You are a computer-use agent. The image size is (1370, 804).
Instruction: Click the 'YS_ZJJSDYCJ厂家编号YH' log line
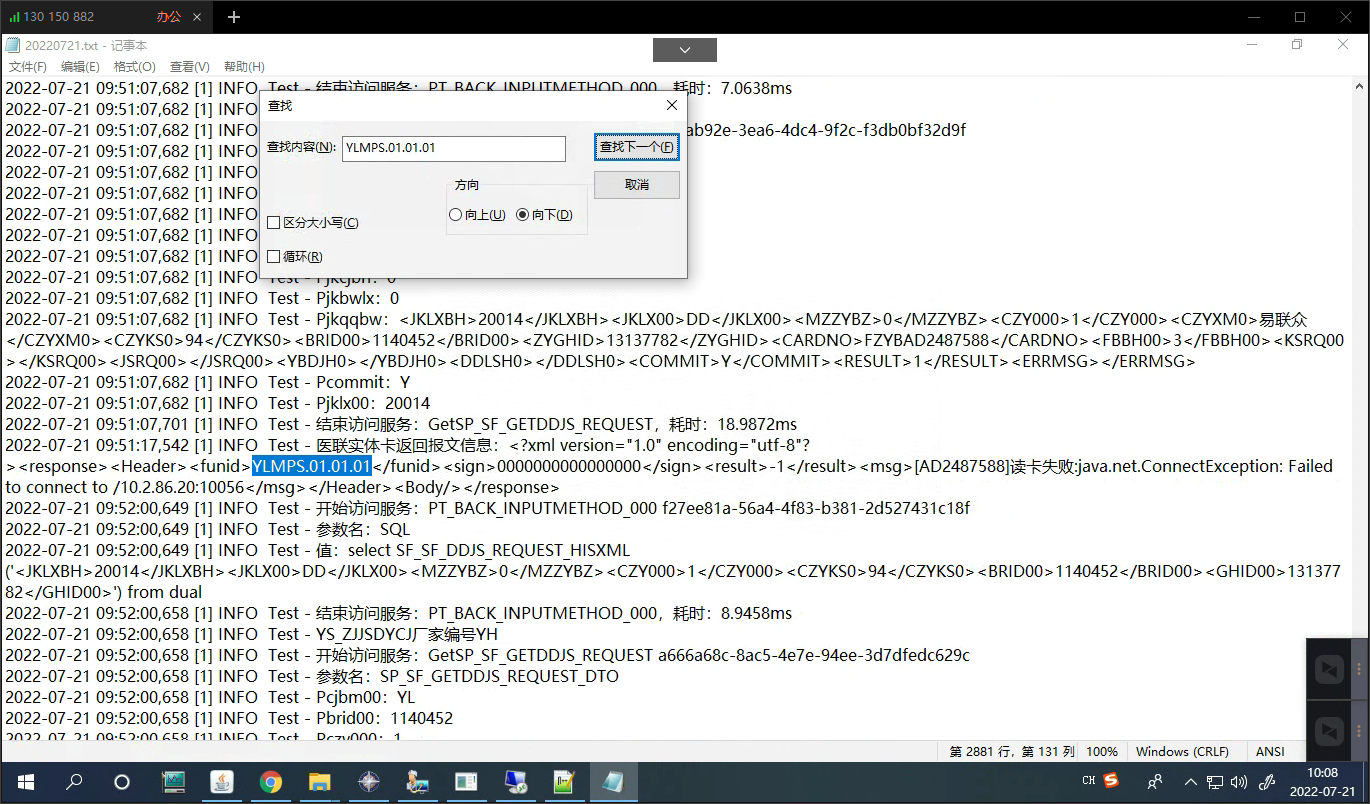[252, 634]
